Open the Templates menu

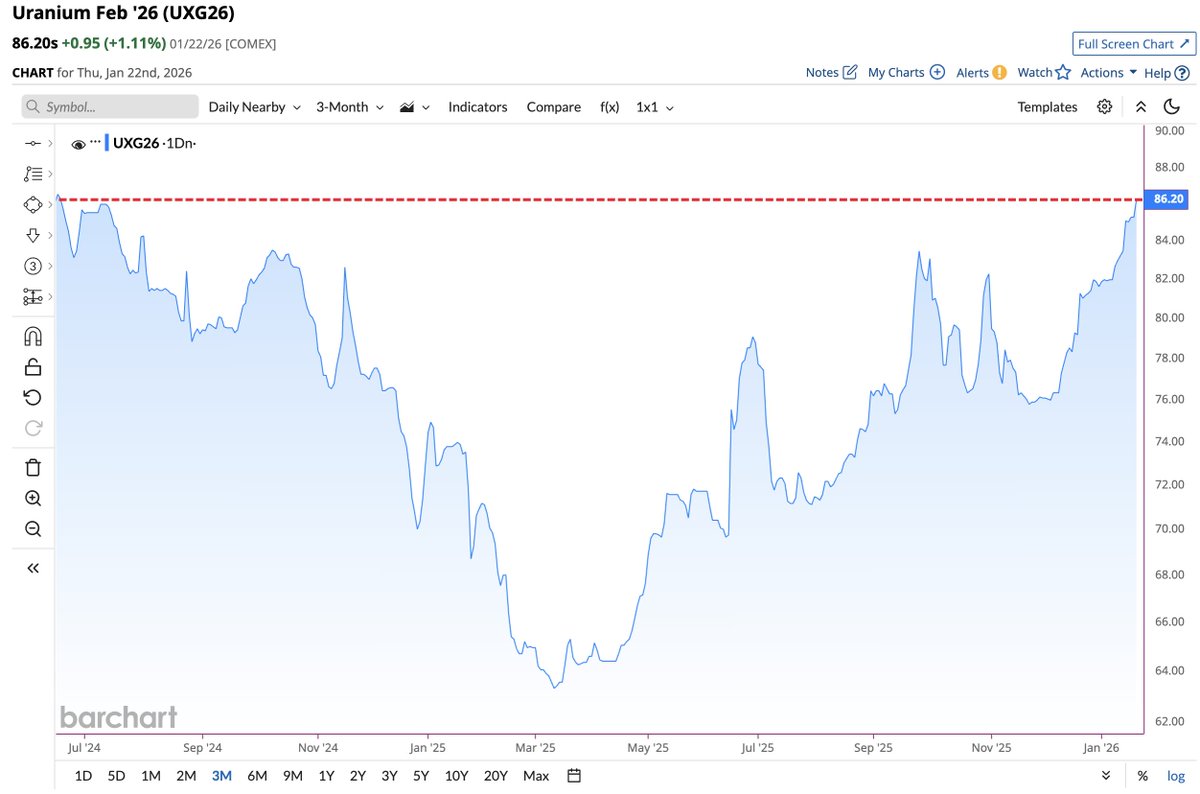1047,107
